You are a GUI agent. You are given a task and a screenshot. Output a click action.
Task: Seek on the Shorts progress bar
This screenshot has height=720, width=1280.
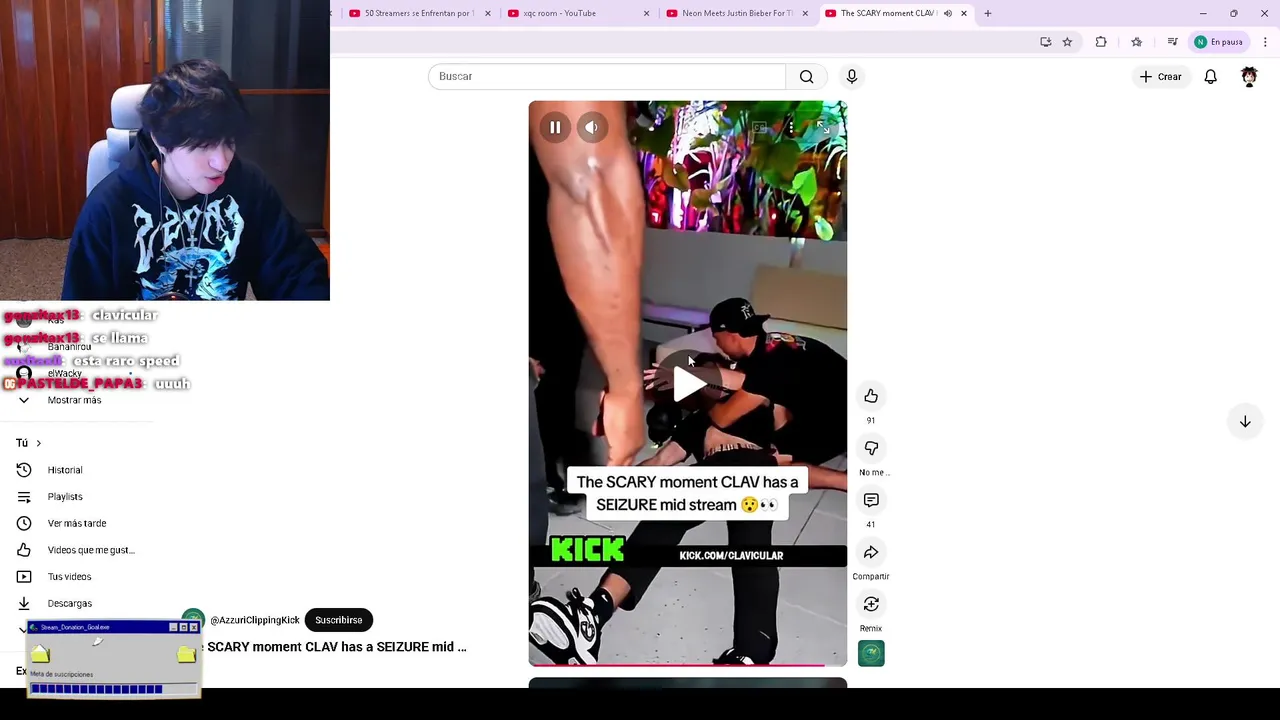click(x=688, y=664)
